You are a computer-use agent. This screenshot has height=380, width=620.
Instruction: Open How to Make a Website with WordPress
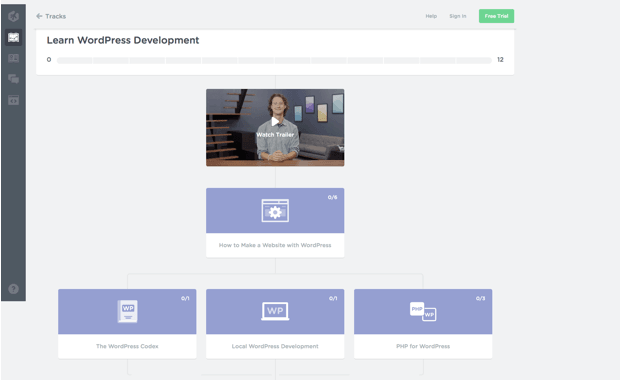click(275, 245)
